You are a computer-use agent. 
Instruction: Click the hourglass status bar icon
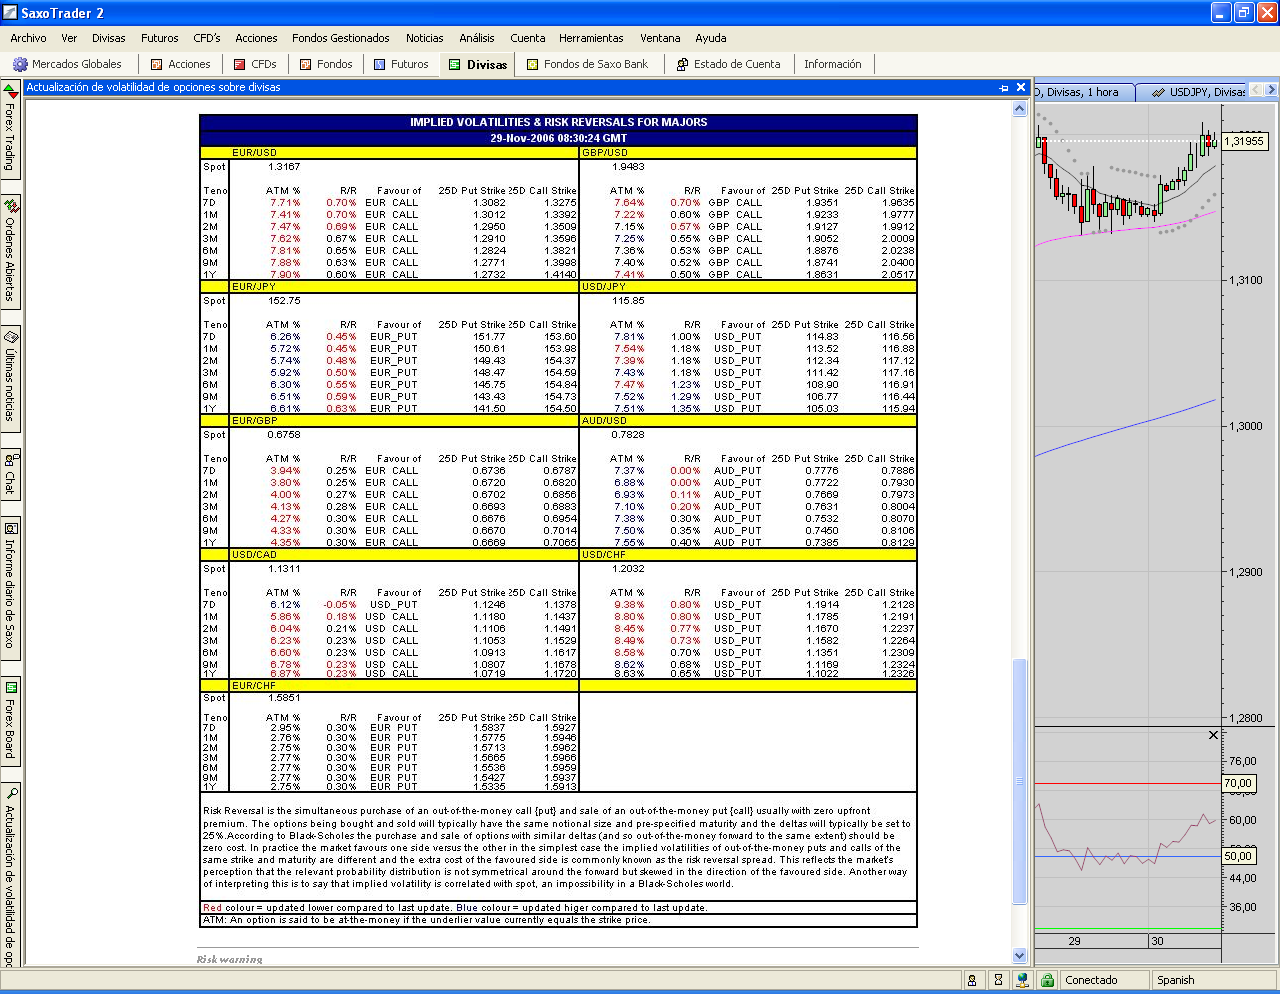point(997,980)
